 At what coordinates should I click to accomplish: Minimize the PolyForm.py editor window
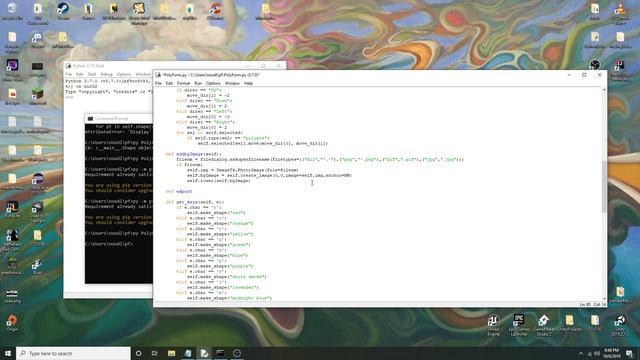[569, 75]
